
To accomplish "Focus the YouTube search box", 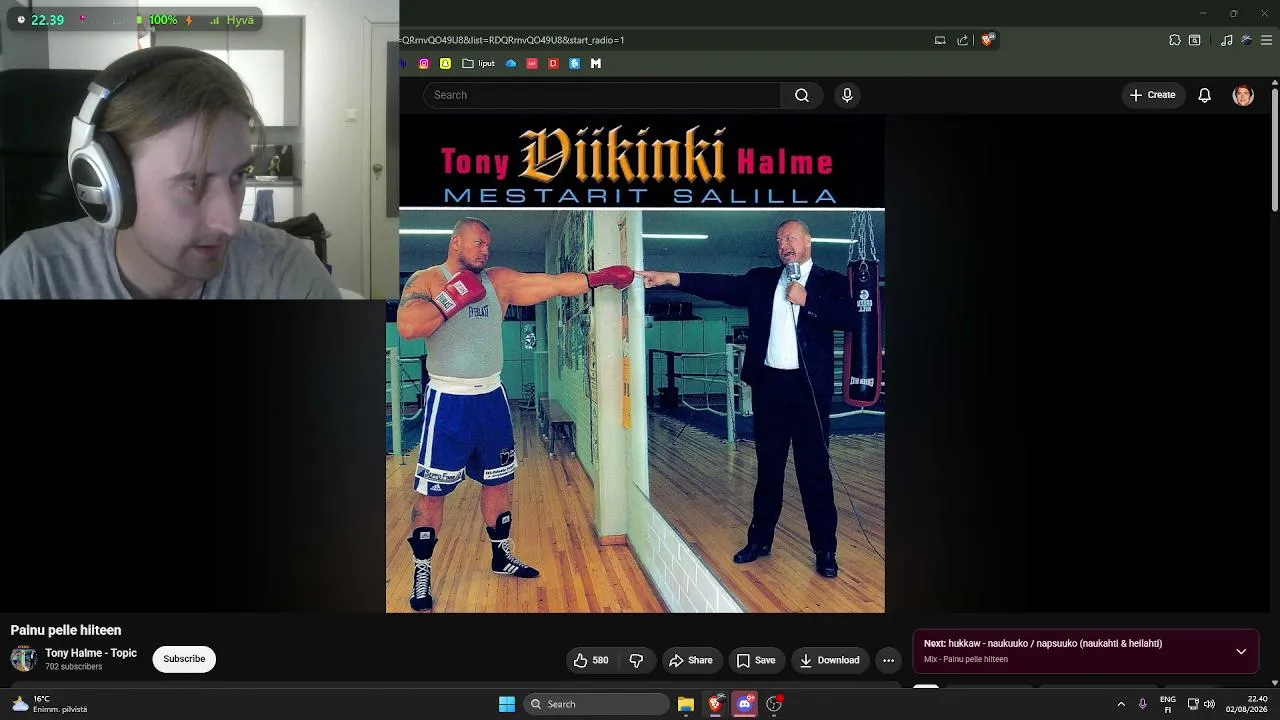I will coord(602,95).
